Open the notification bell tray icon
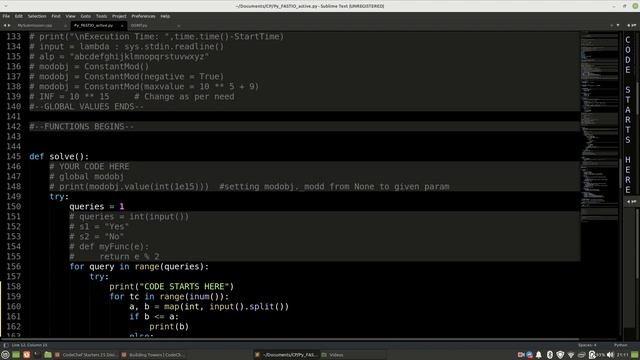Image resolution: width=640 pixels, height=360 pixels. tap(539, 355)
